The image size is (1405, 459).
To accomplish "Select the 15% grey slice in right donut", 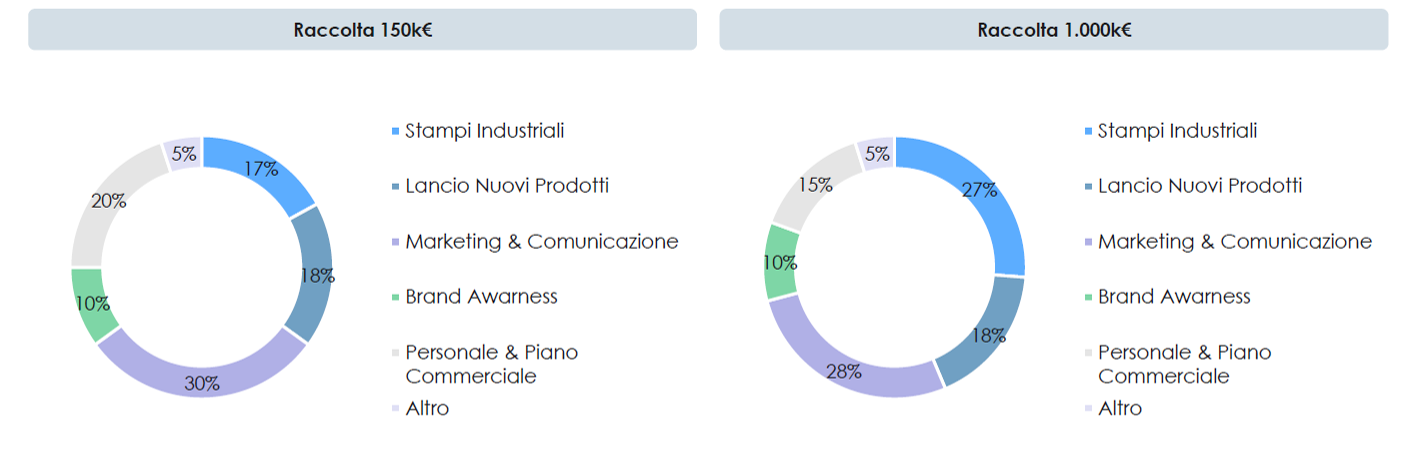I will click(814, 188).
